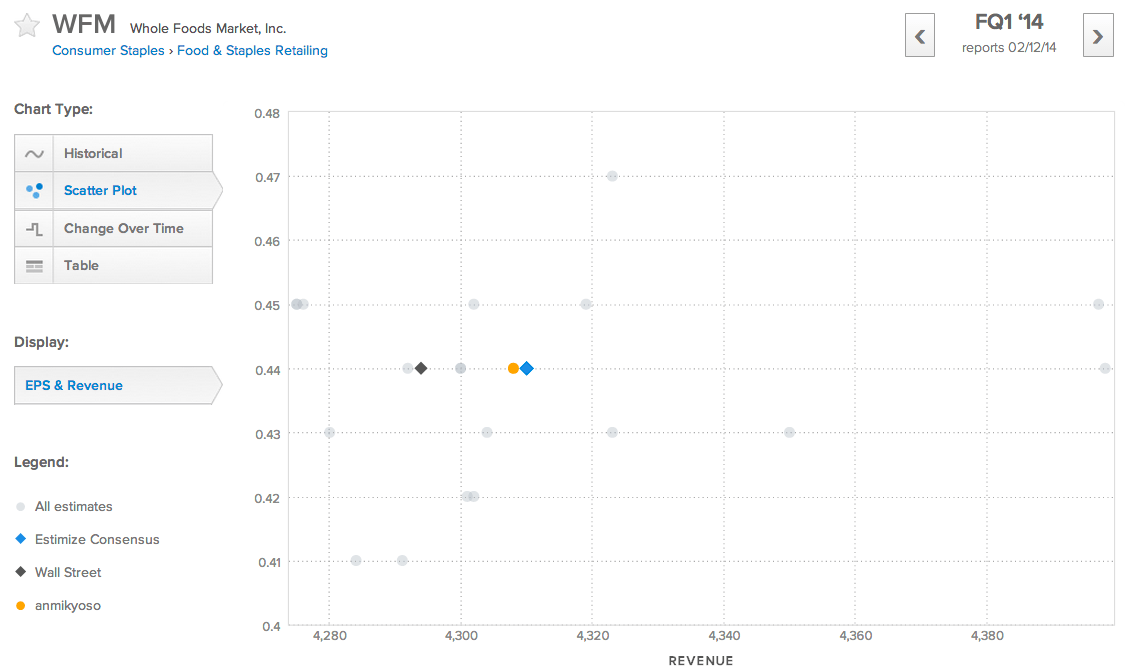Click the gray dot beside the Wall Street diamond
The image size is (1129, 668).
pos(408,369)
